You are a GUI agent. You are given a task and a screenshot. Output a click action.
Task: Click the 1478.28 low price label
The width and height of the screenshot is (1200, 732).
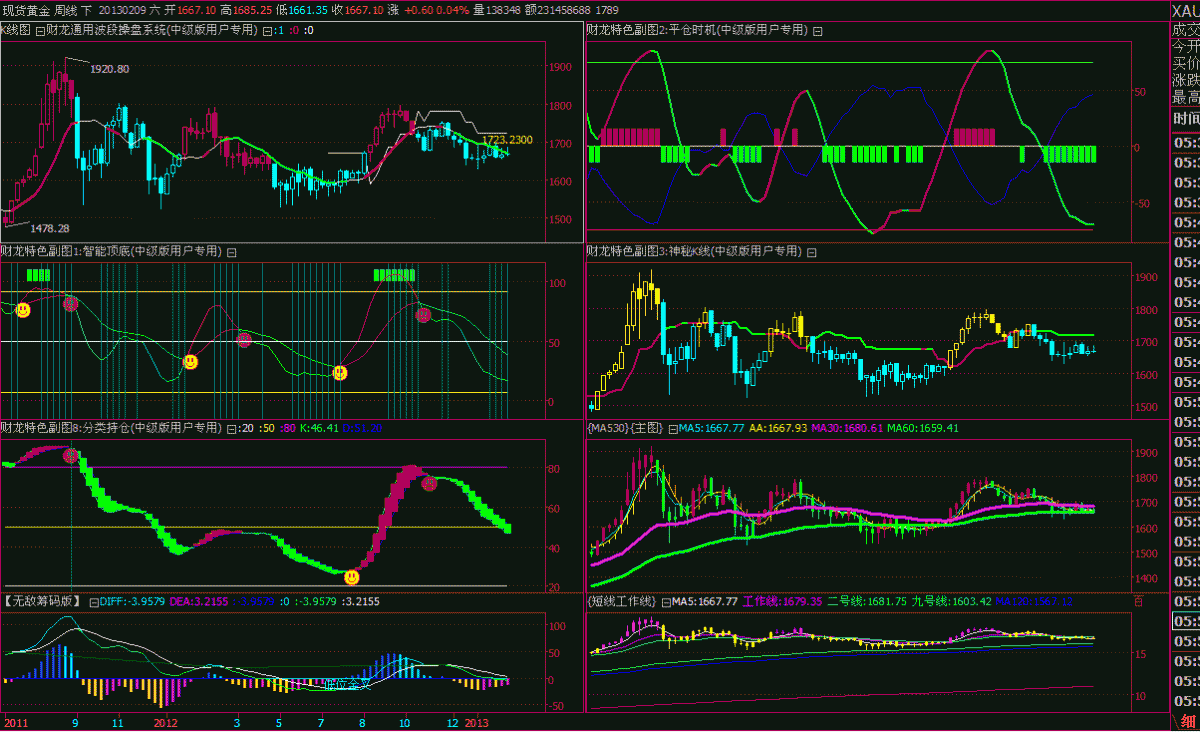[50, 229]
